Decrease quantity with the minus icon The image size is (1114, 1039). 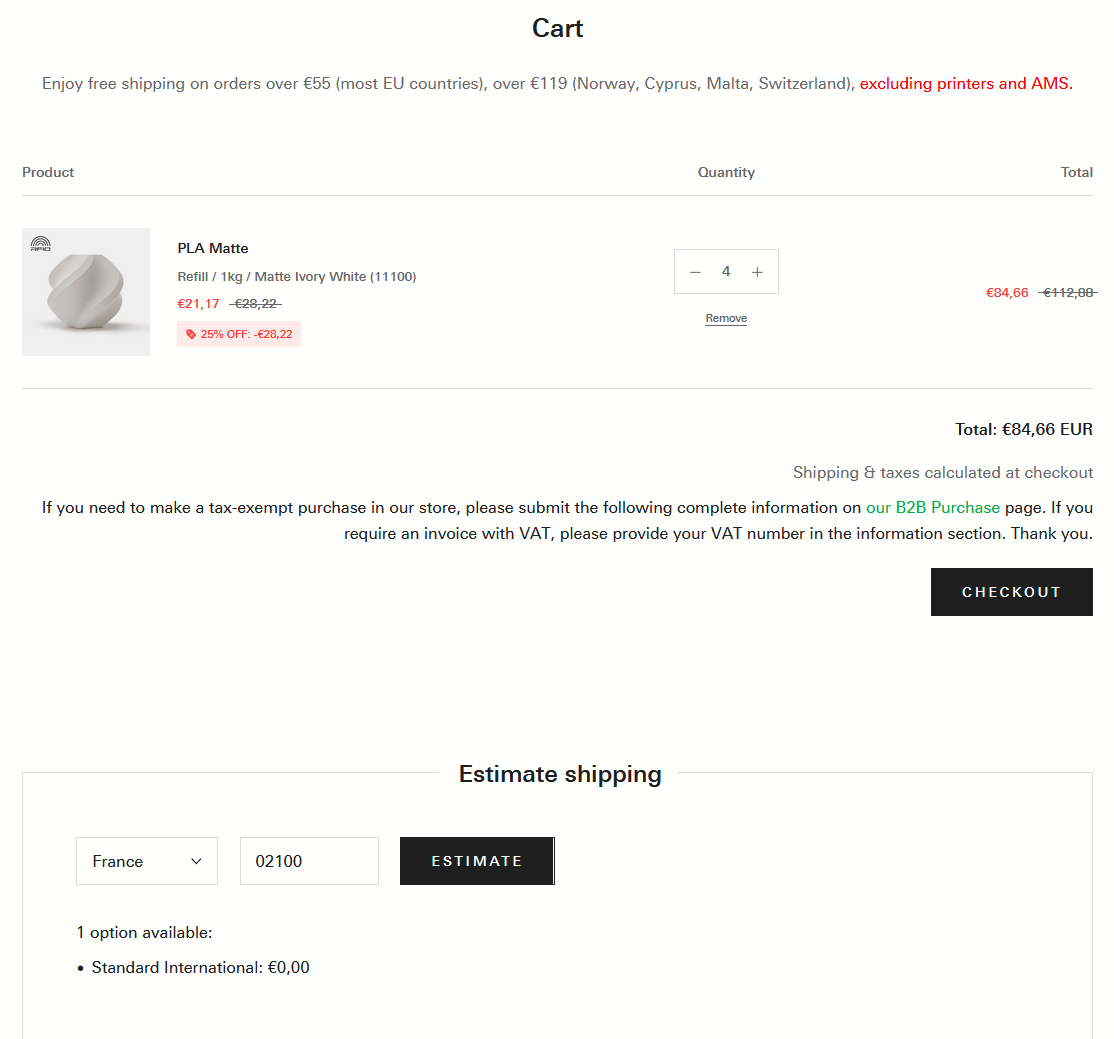pos(695,272)
